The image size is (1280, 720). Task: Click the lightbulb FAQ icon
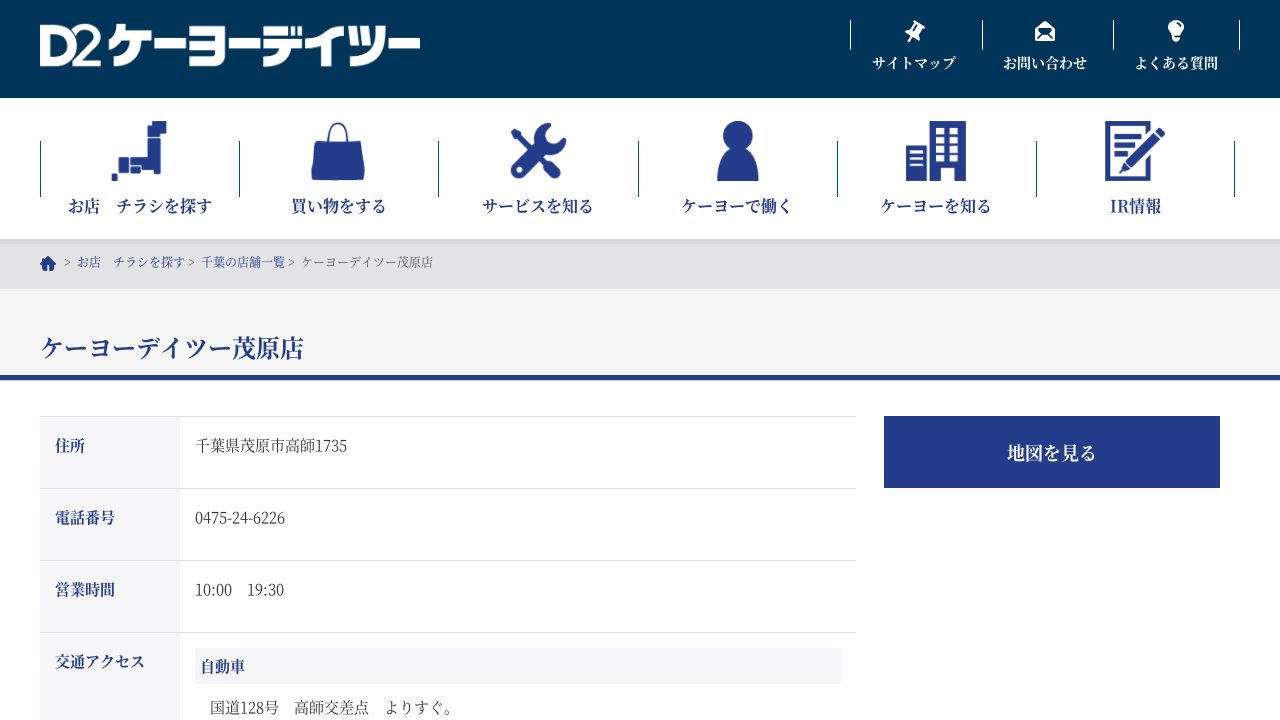tap(1176, 31)
